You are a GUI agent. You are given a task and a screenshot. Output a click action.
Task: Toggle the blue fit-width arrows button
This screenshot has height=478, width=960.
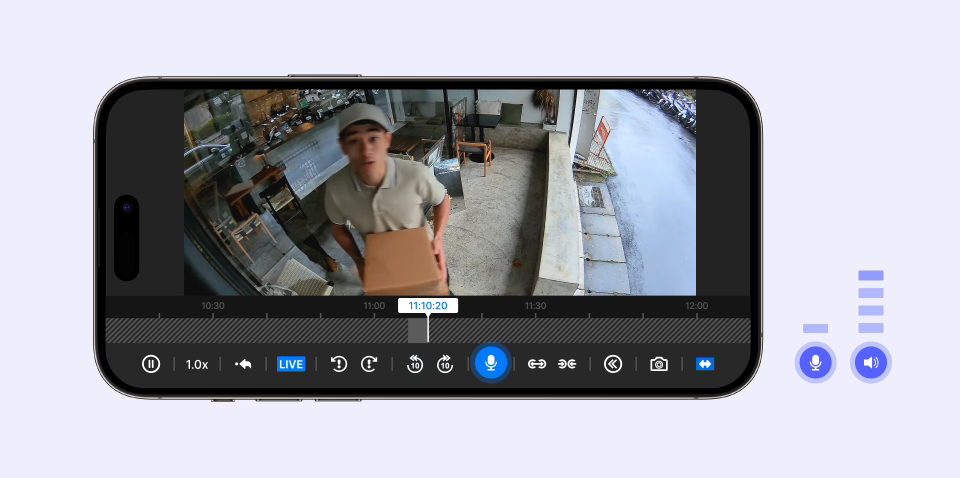(x=705, y=364)
